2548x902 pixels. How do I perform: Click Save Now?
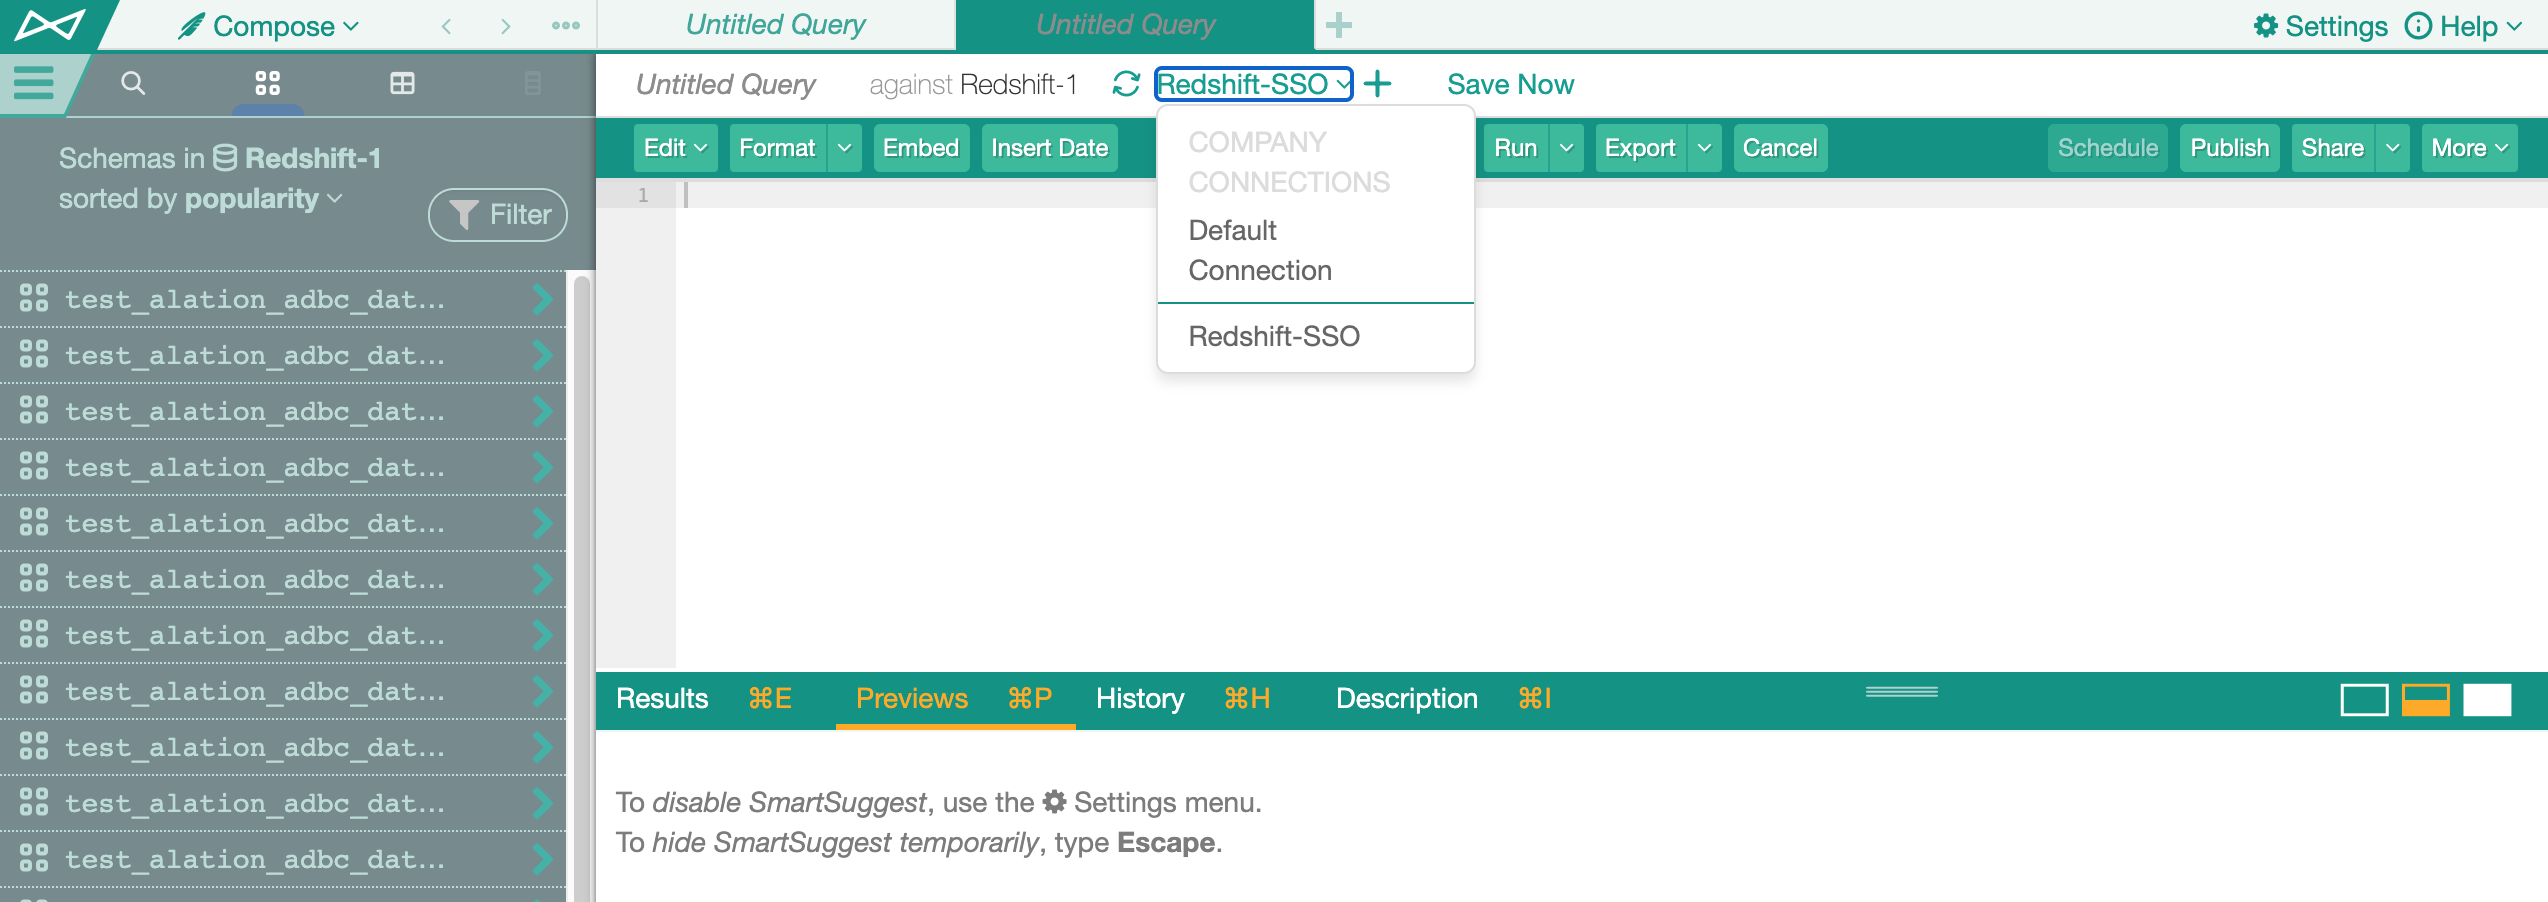[1510, 84]
